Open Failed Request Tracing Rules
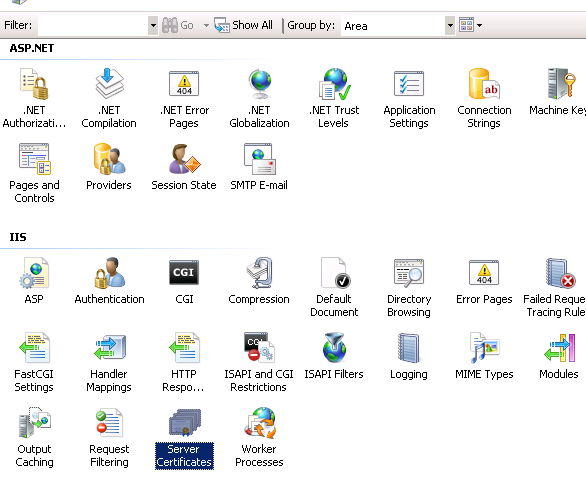 coord(556,287)
